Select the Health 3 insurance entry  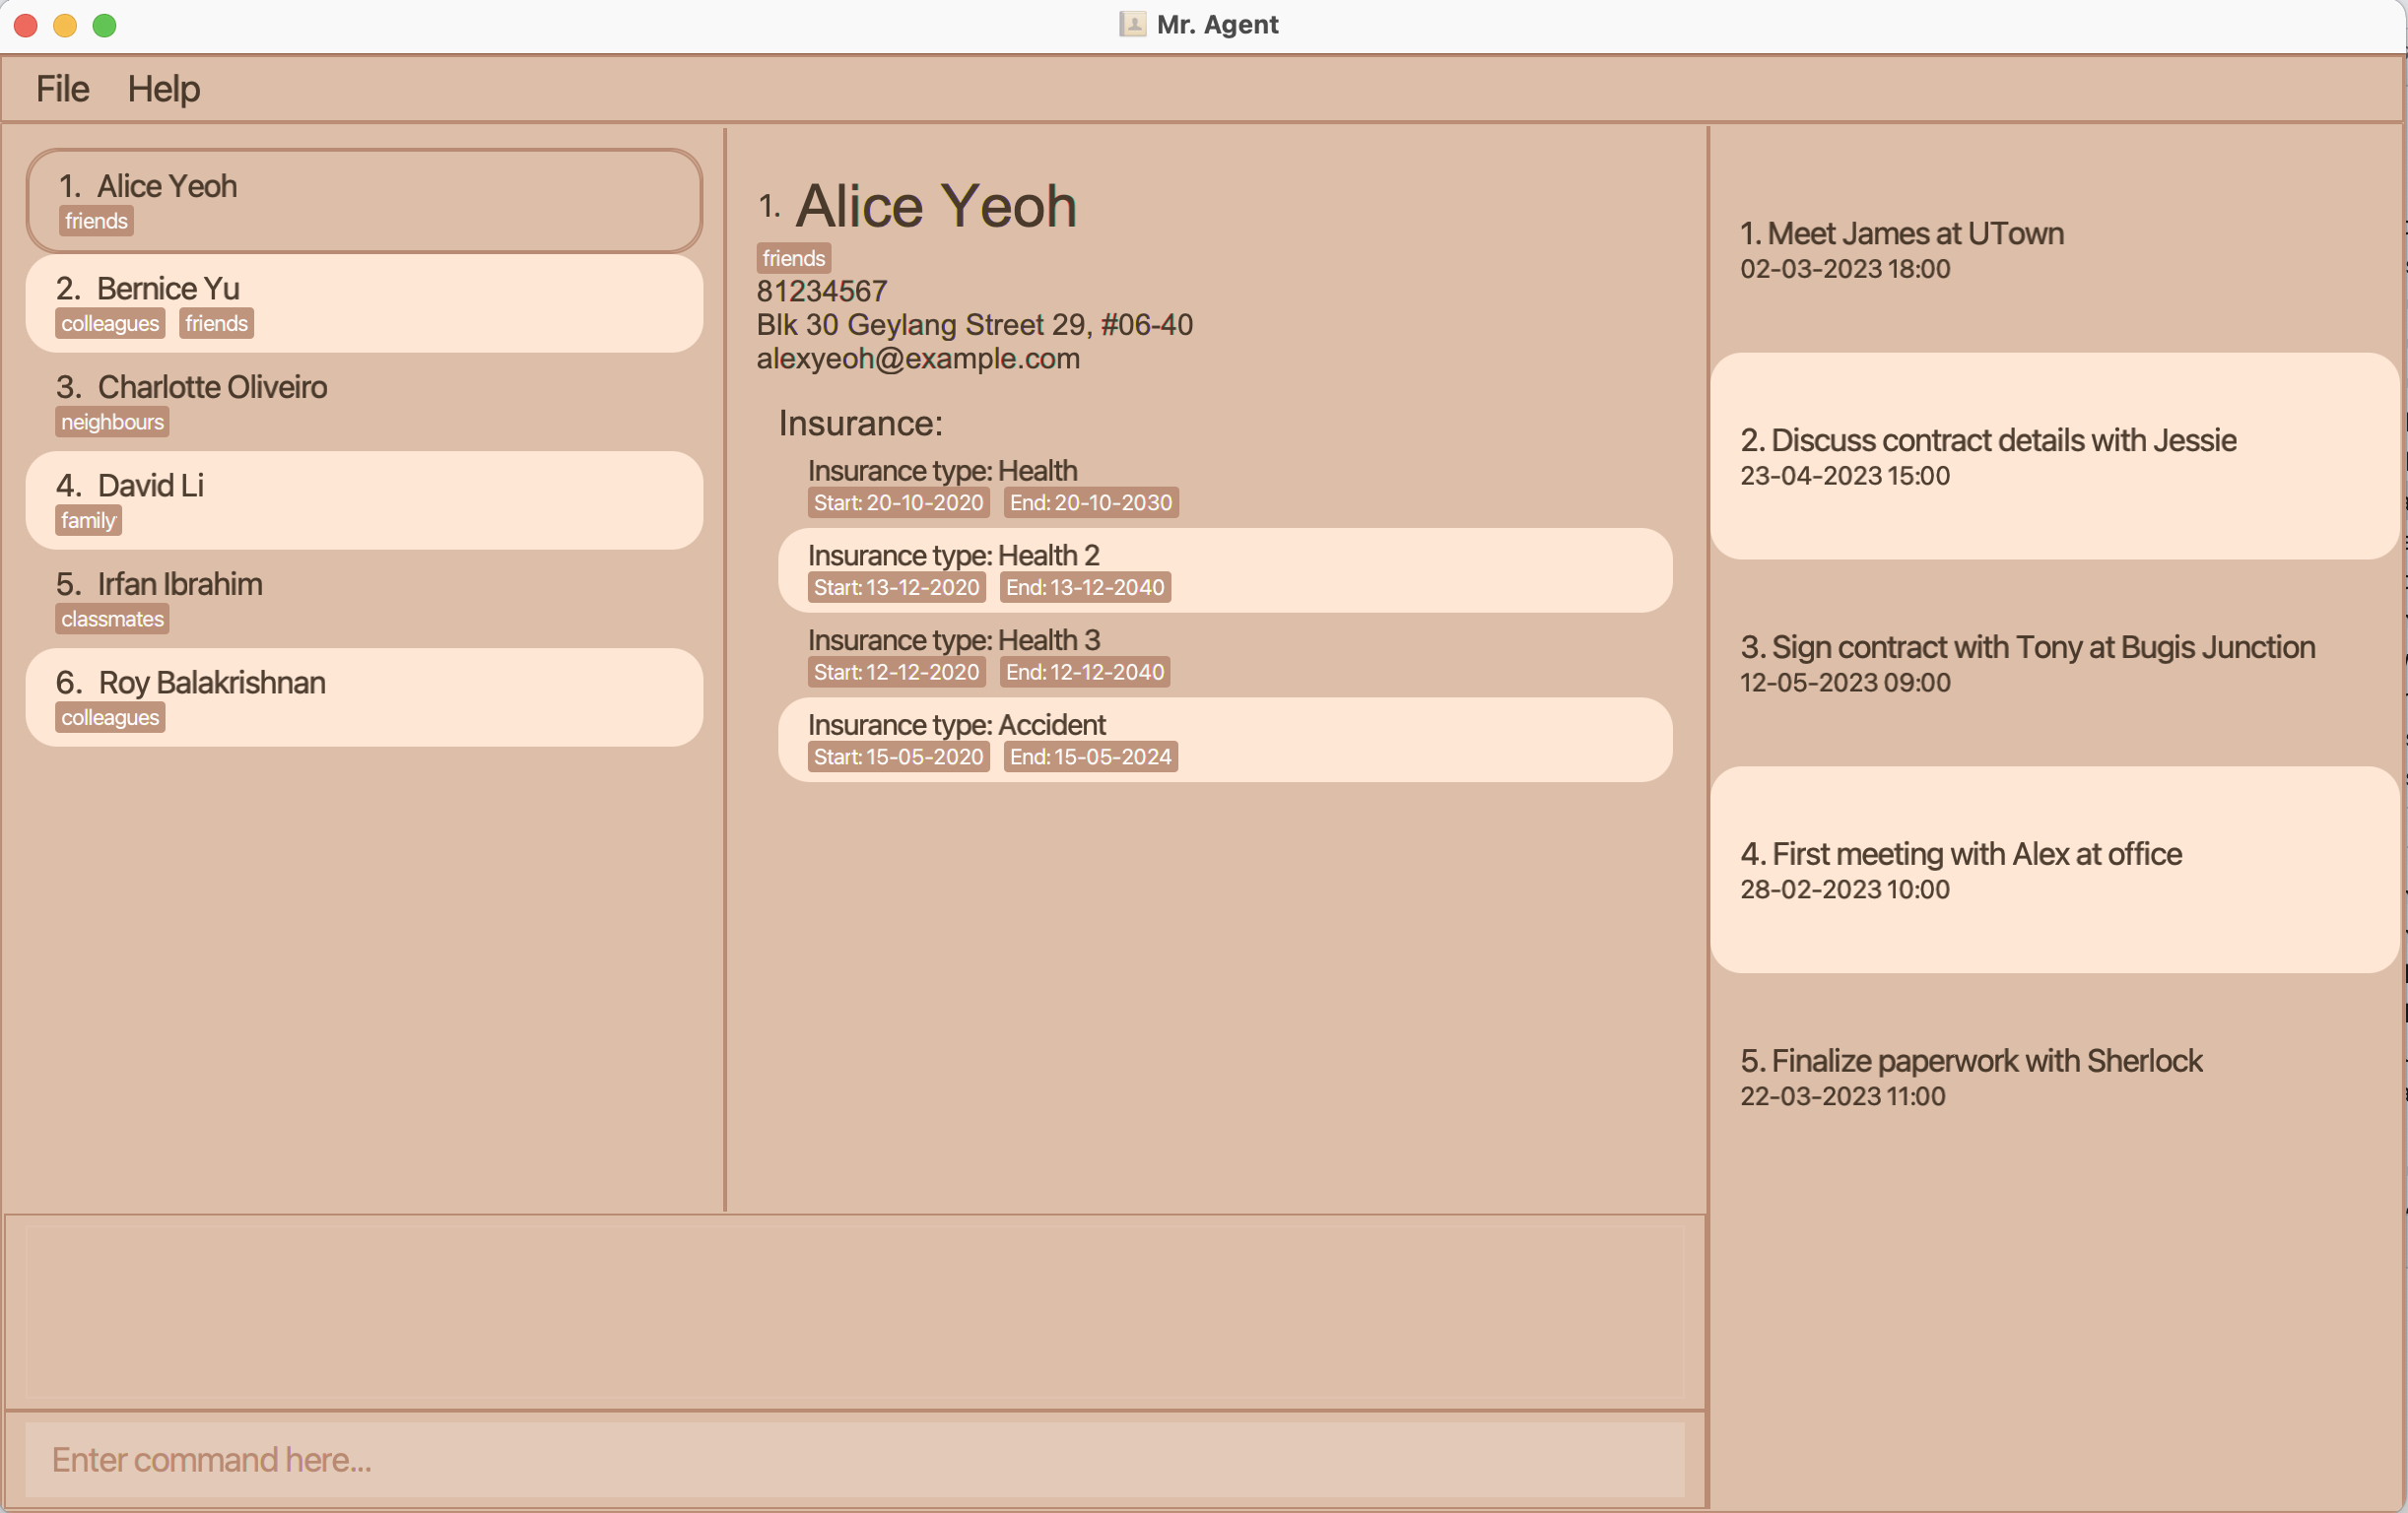pos(1224,655)
